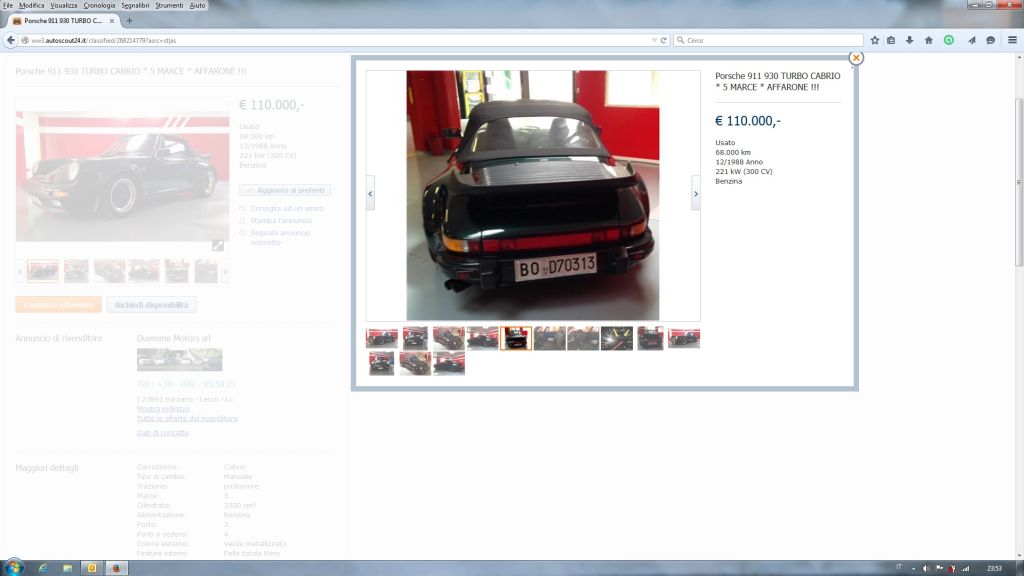Select second thumbnail in second row
The width and height of the screenshot is (1024, 576).
pos(415,363)
